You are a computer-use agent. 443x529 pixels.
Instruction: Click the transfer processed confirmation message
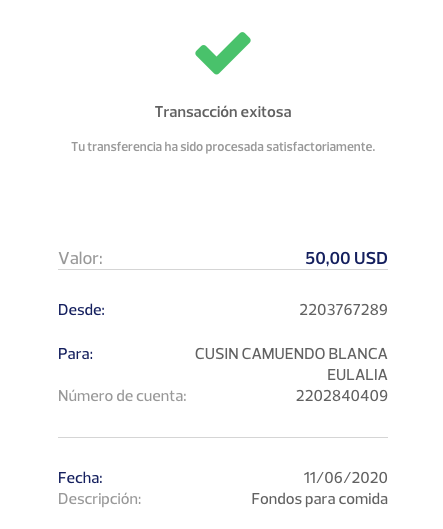click(x=223, y=147)
